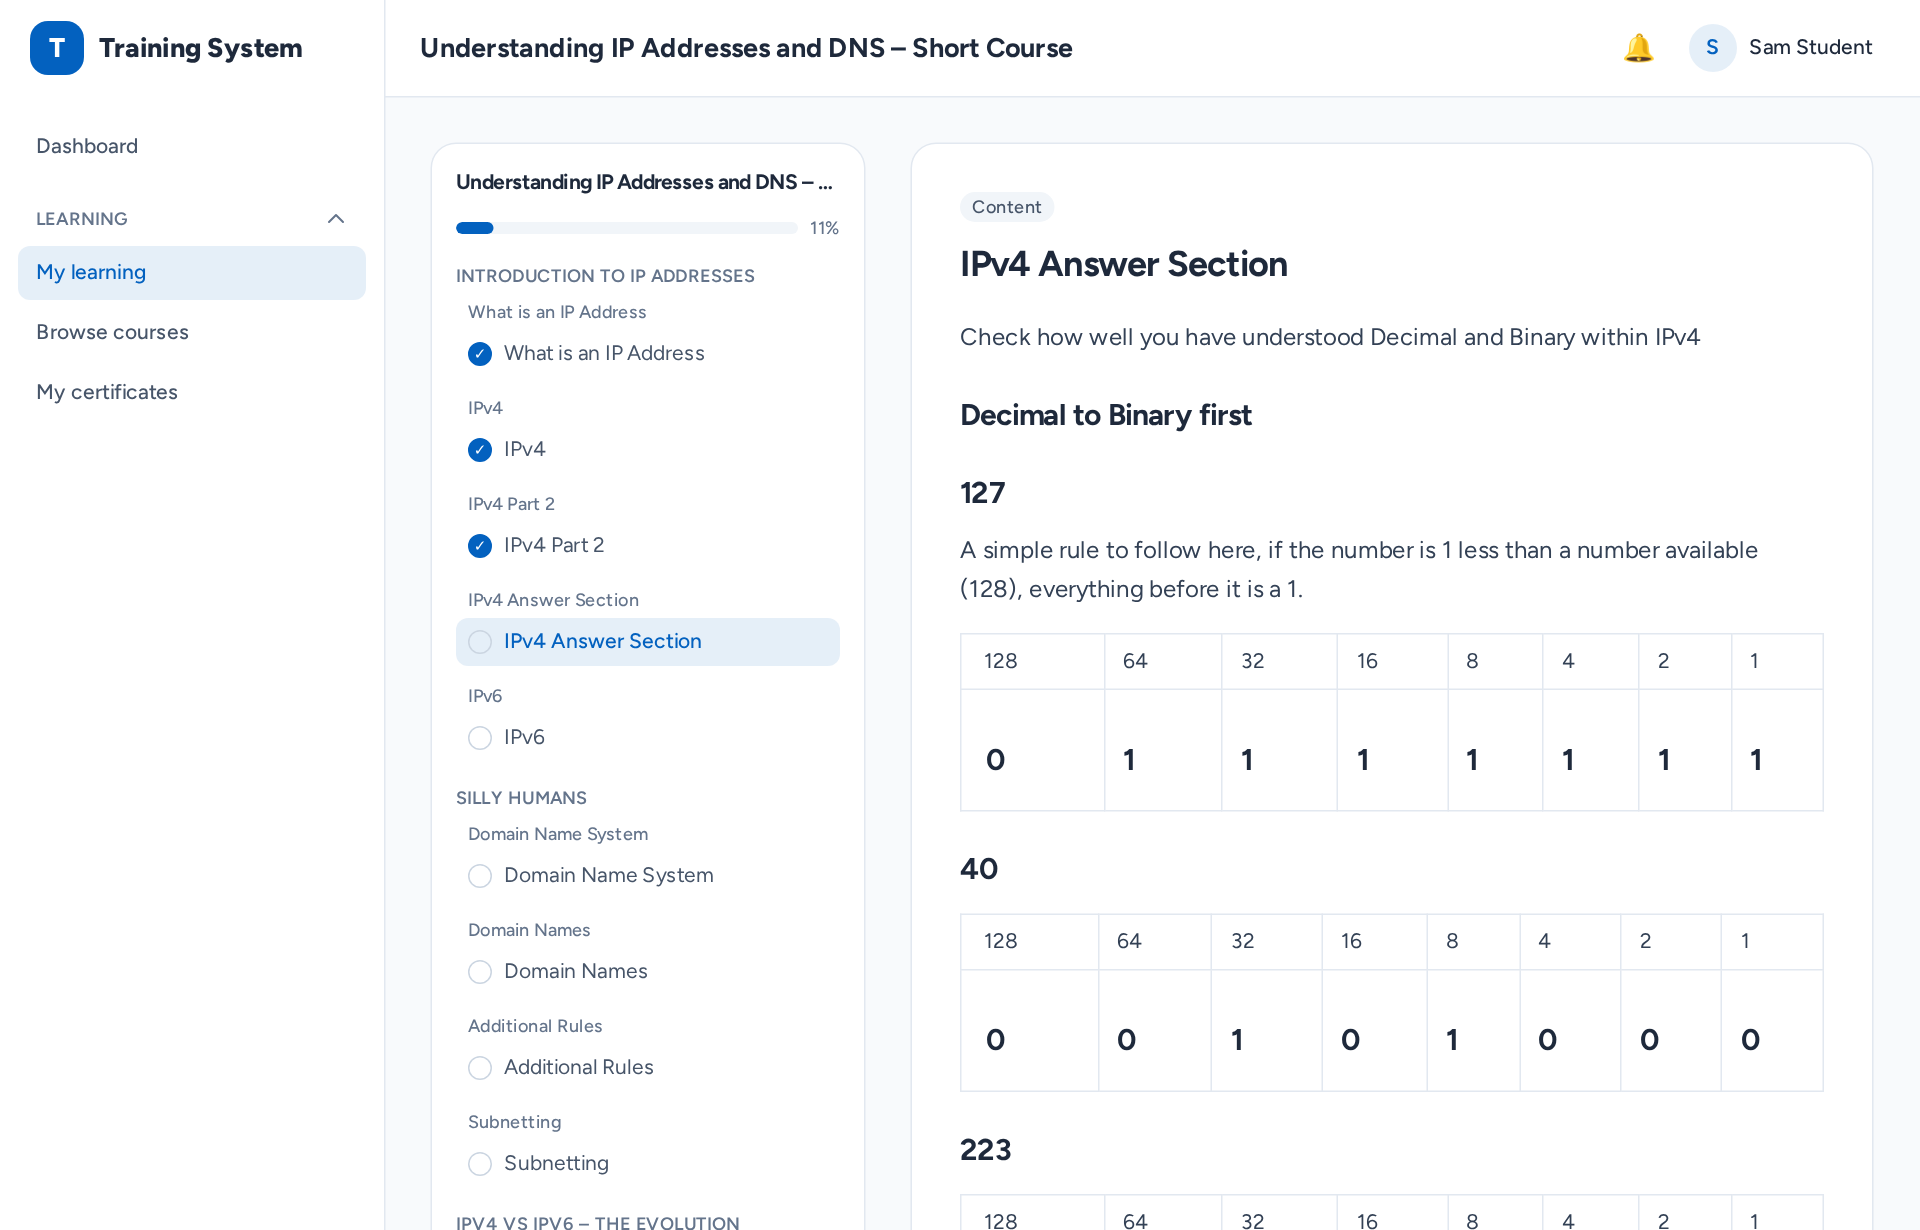Screen dimensions: 1920x1230
Task: Click the empty circle beside IPv4 Answer Section
Action: [480, 642]
